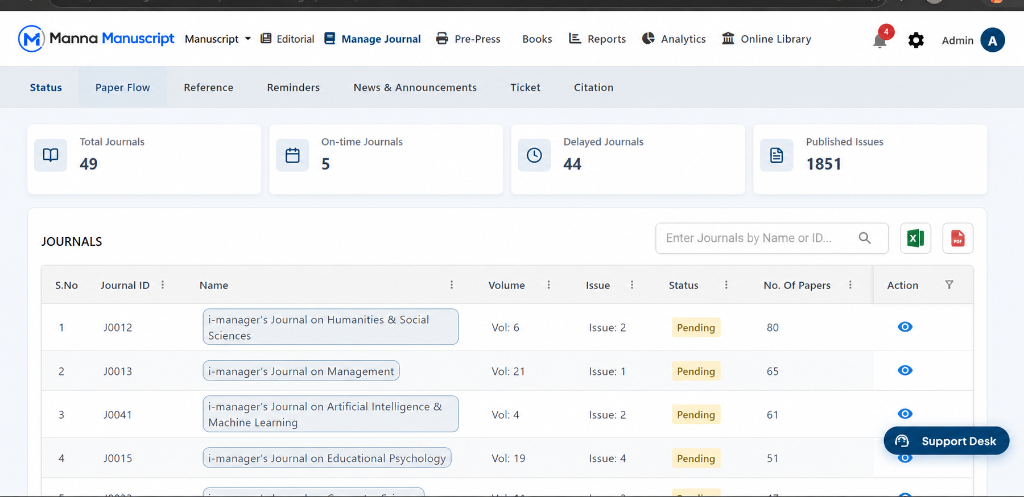
Task: Open Volume column options menu
Action: (549, 285)
